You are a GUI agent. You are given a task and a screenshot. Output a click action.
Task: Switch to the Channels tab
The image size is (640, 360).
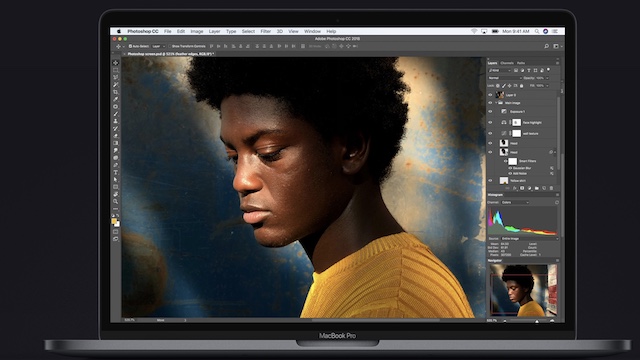pyautogui.click(x=507, y=63)
